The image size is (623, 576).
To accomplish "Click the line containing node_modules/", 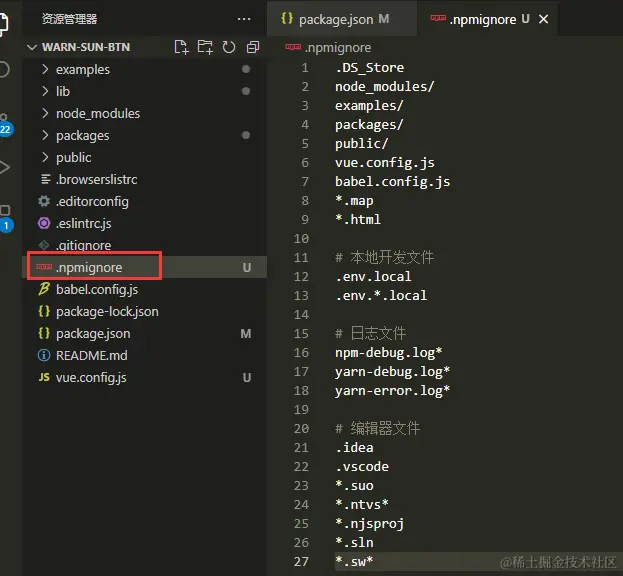I will coord(385,87).
